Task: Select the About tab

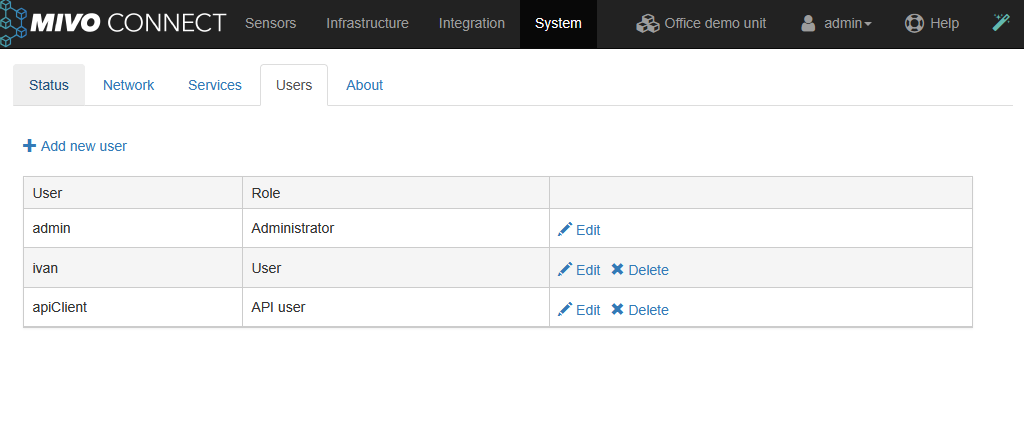Action: pos(364,85)
